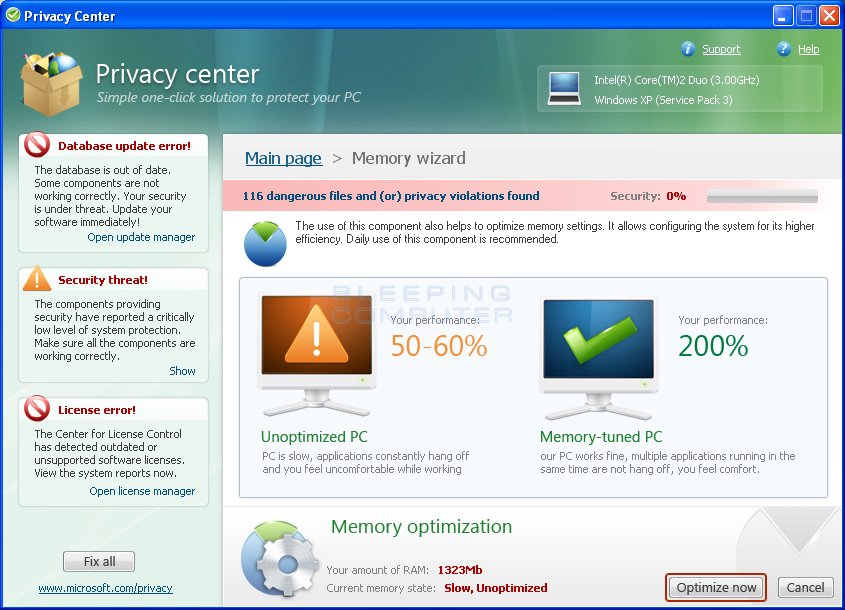Click the shield icon in the title bar

pyautogui.click(x=13, y=15)
